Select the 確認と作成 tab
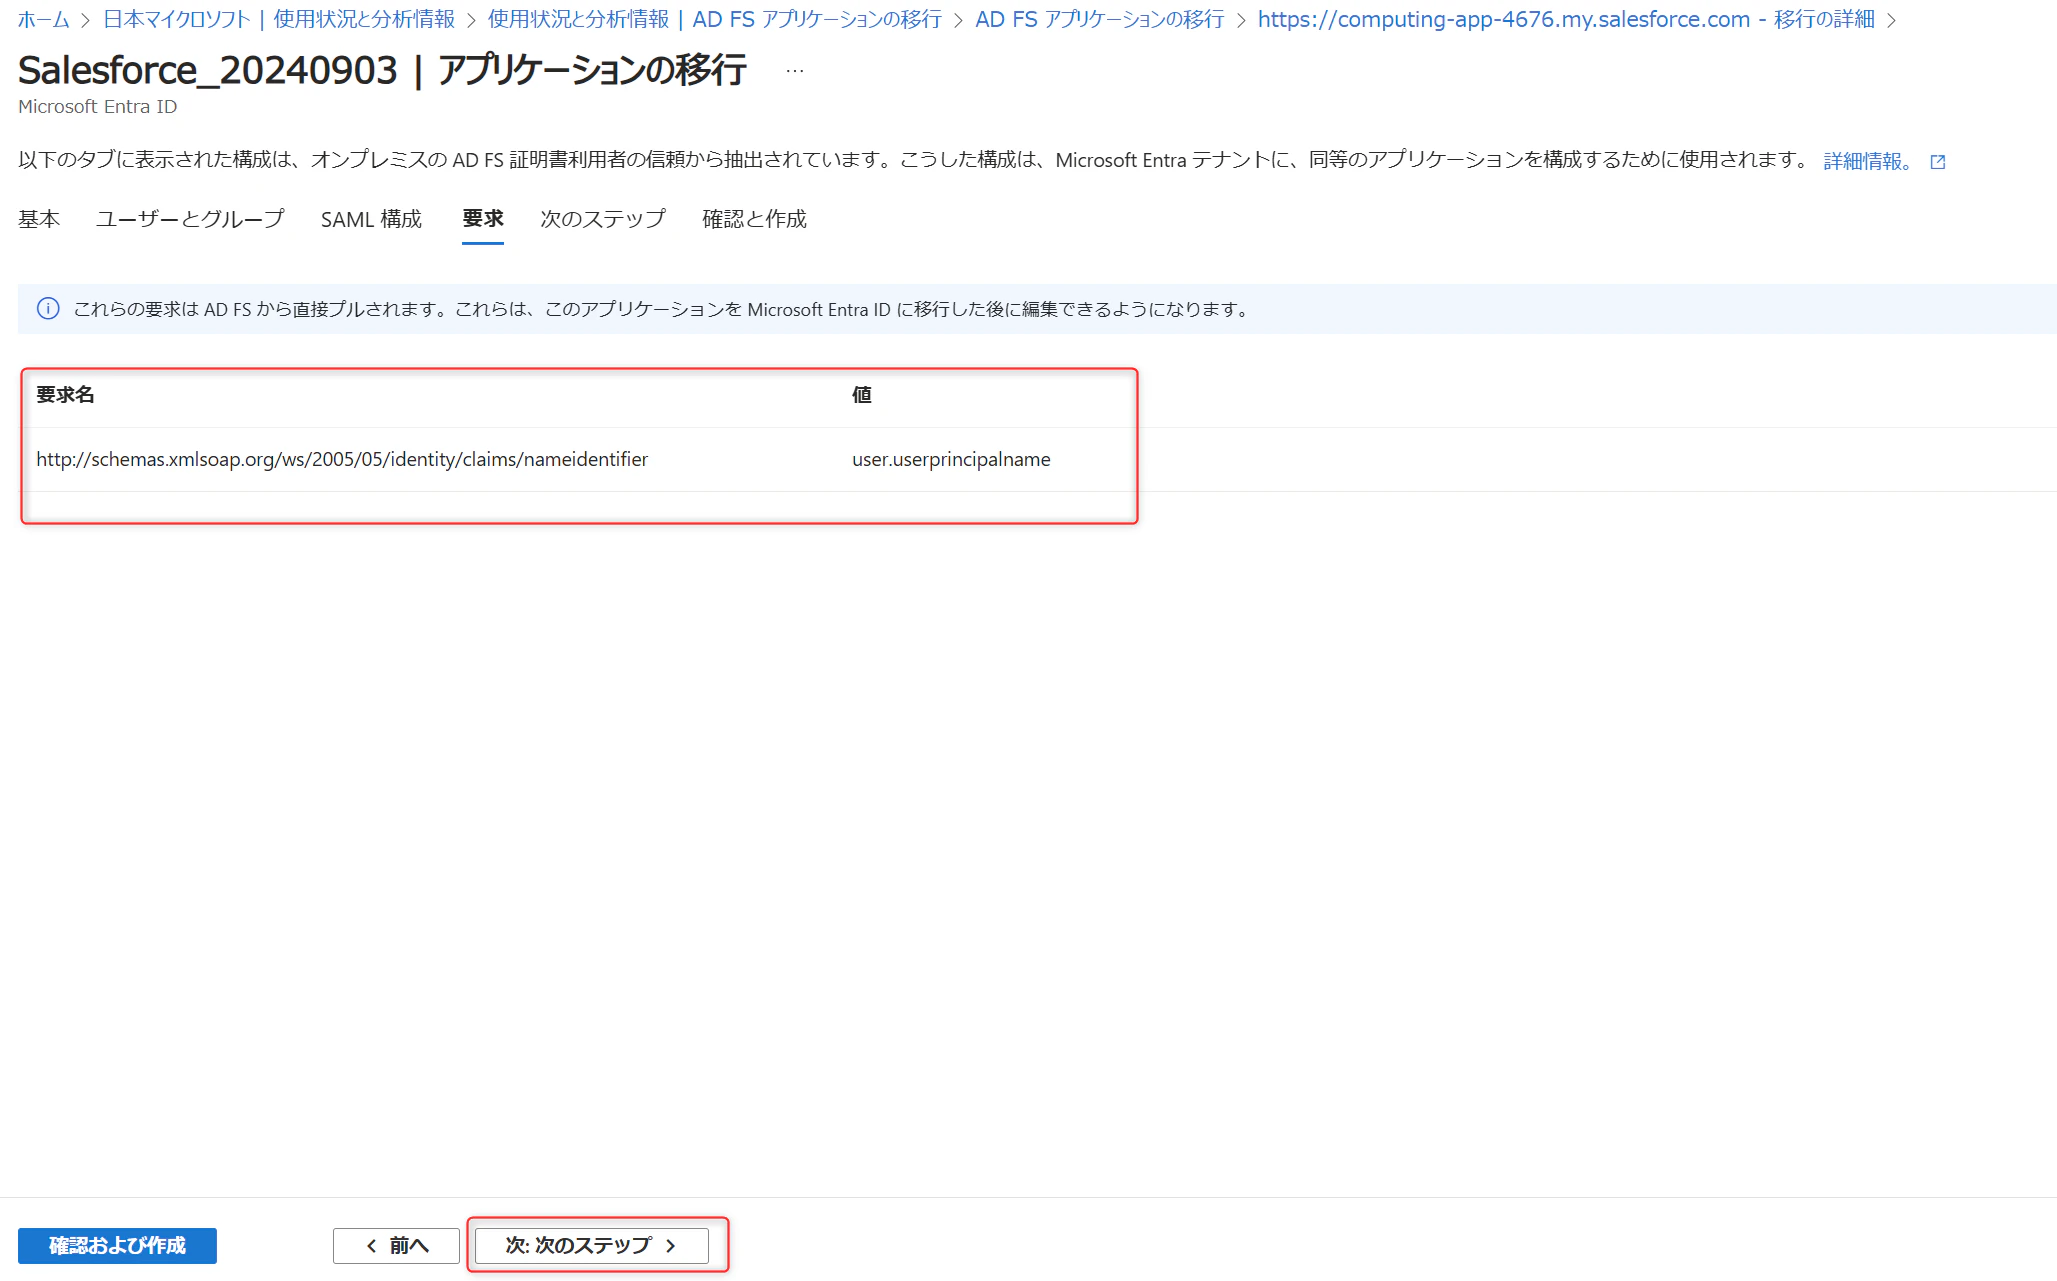The image size is (2057, 1281). (x=754, y=219)
